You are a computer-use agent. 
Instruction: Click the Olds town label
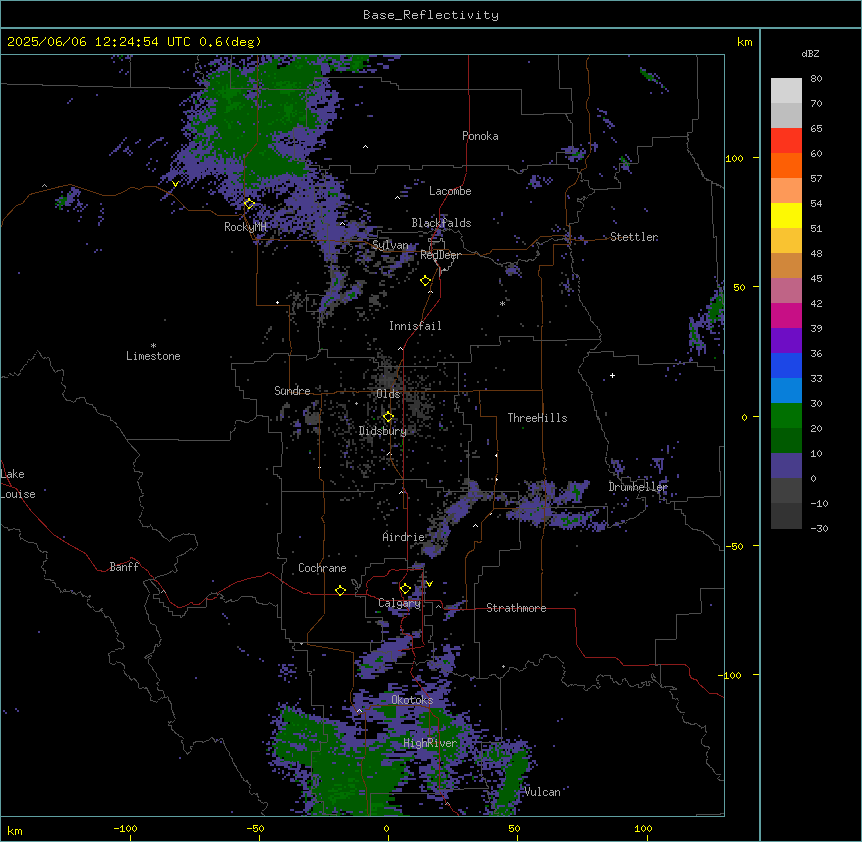[x=388, y=394]
